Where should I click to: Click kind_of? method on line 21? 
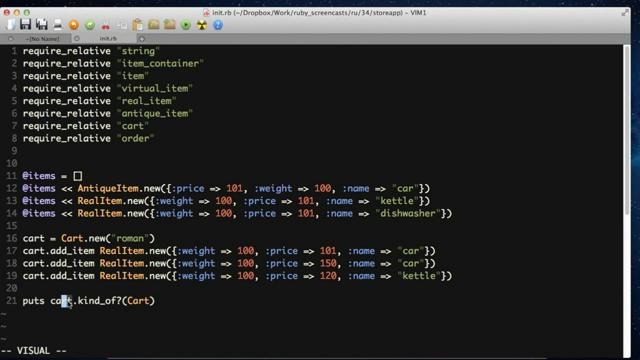point(100,301)
